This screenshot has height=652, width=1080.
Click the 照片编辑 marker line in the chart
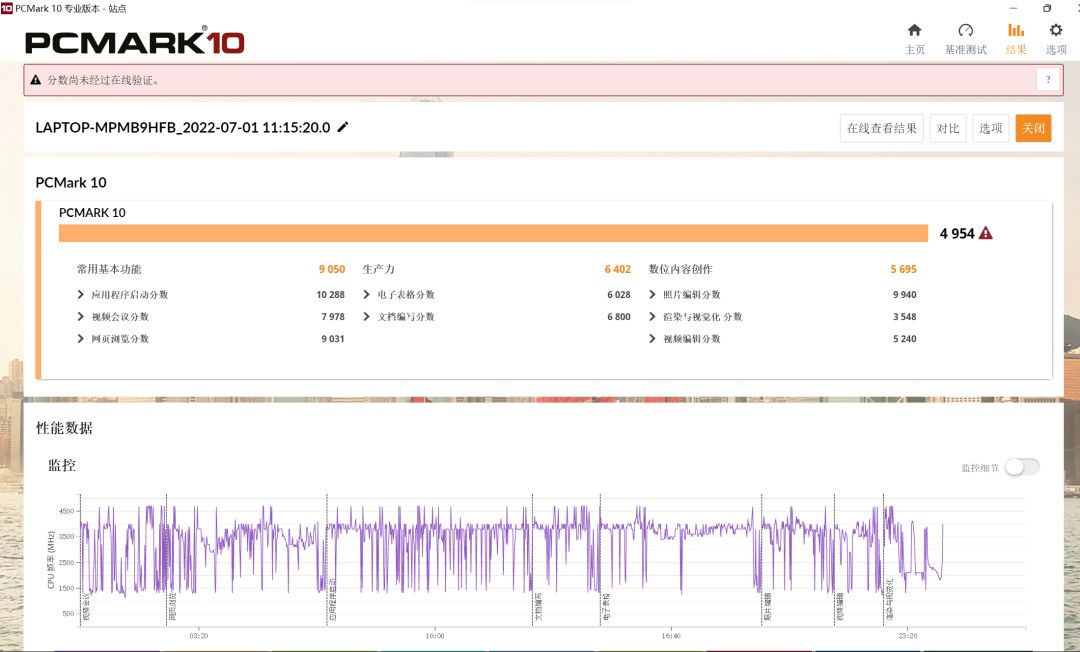(x=762, y=559)
